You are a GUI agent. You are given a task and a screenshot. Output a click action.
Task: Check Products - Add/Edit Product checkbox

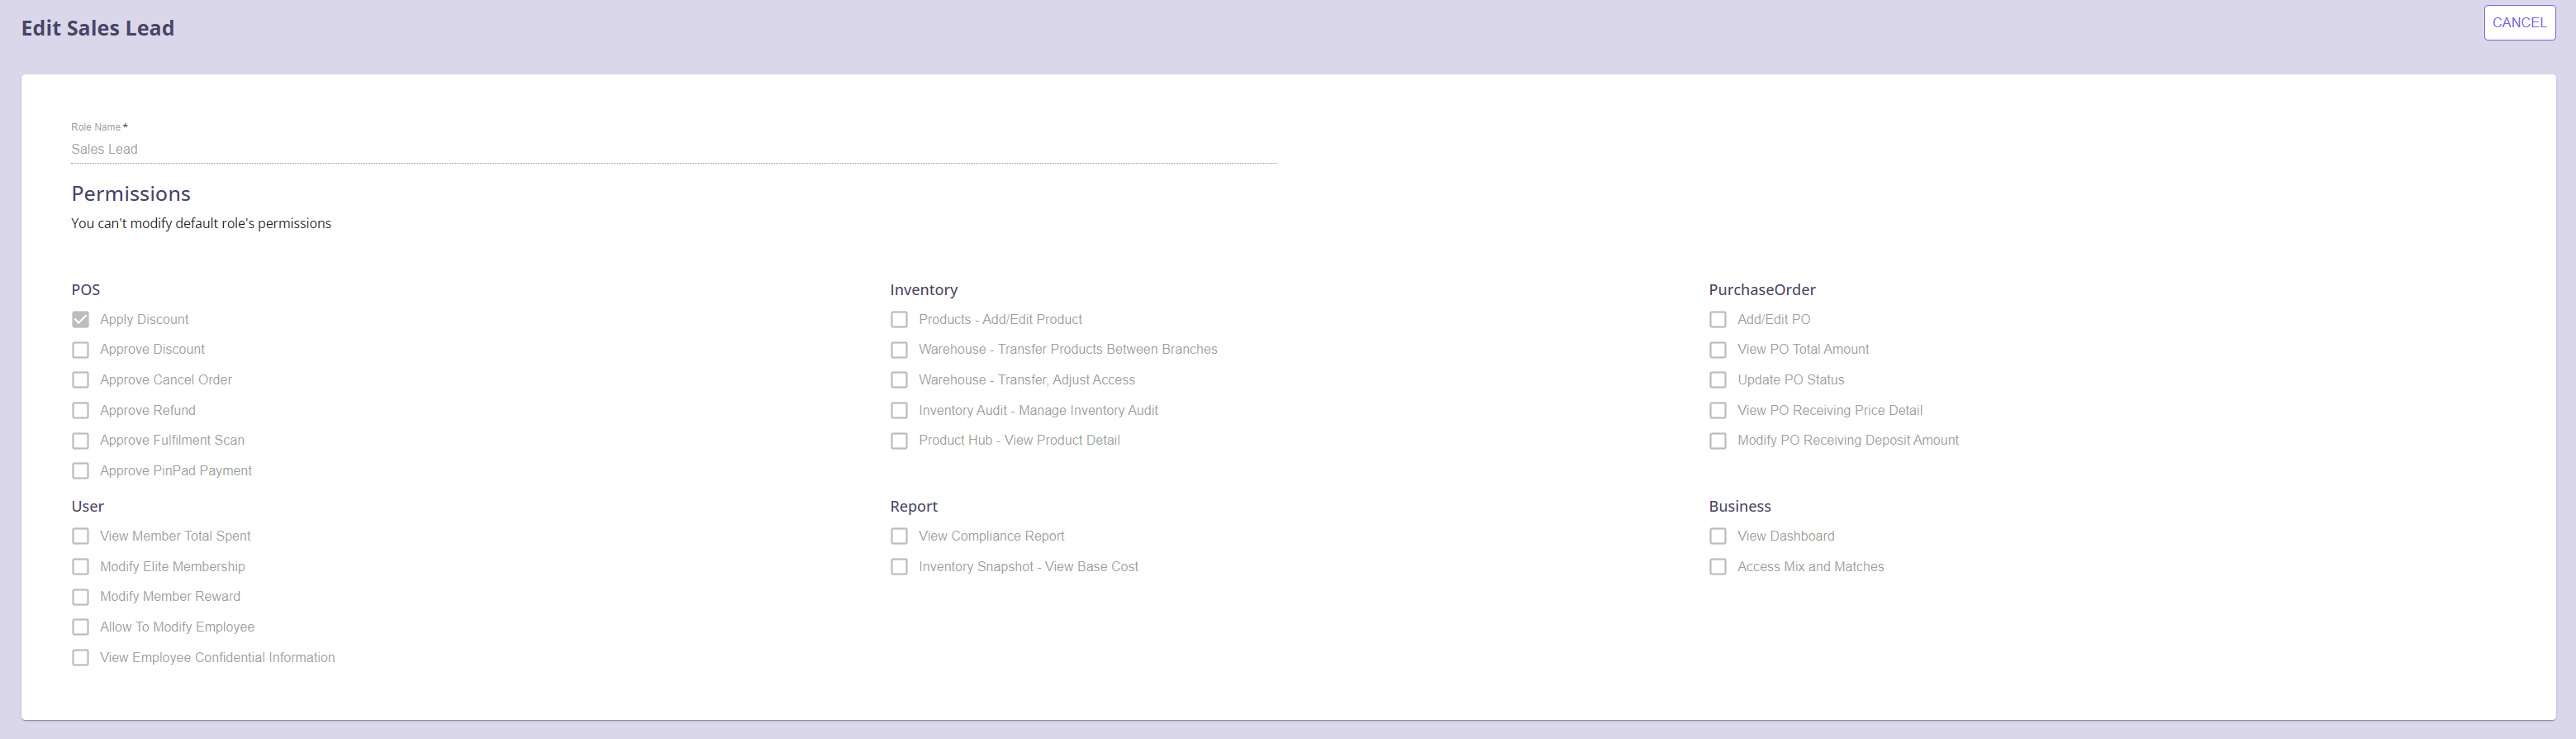(899, 319)
